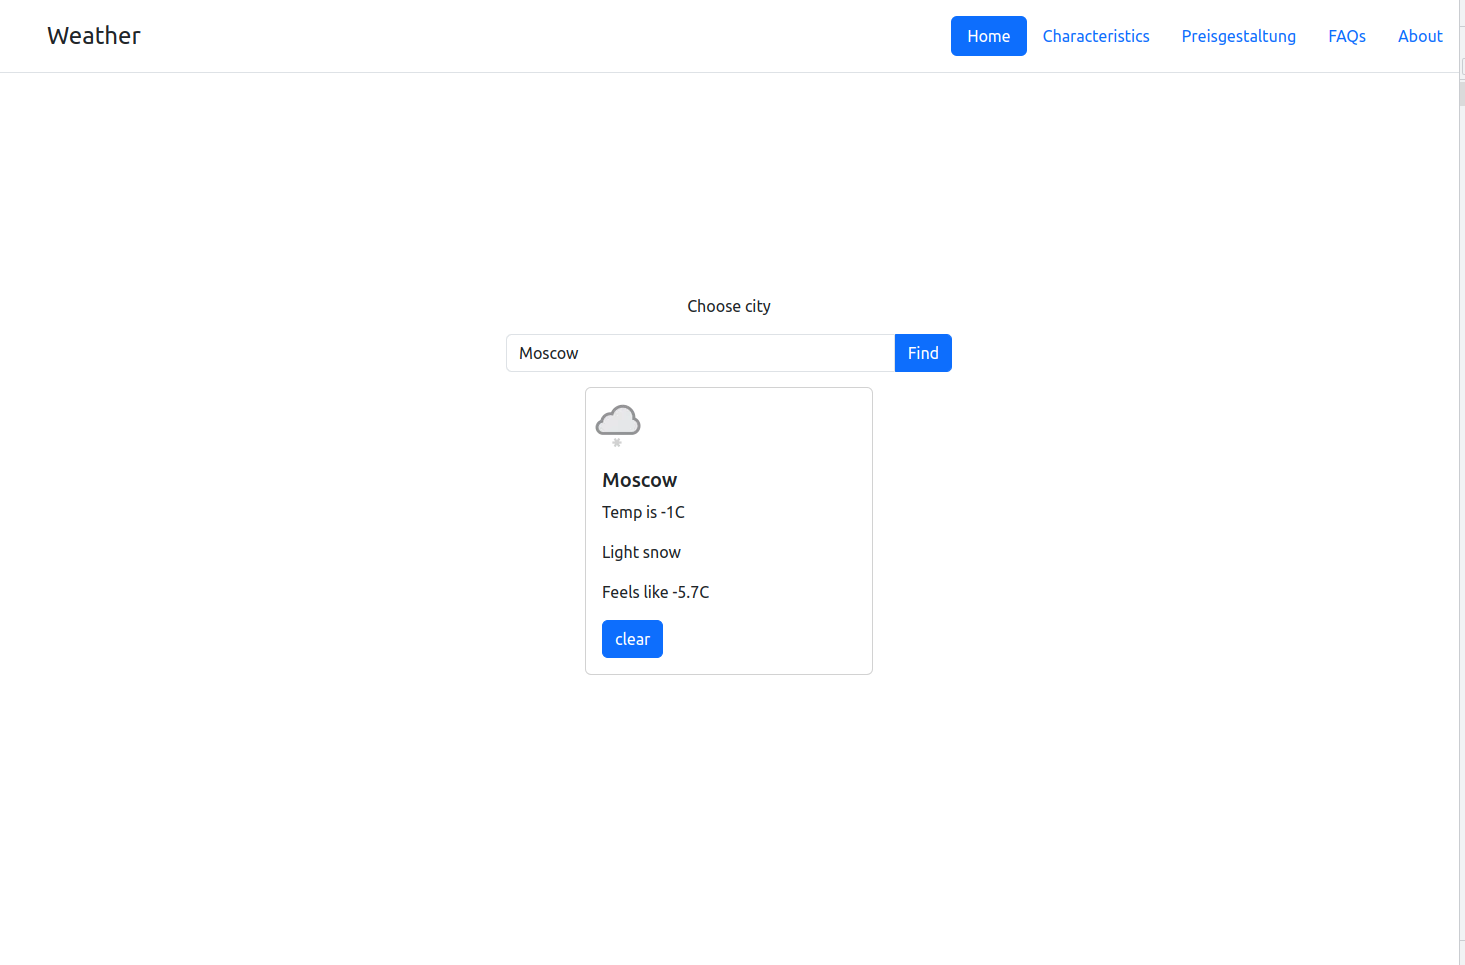Click the 'Light snow' description

pos(641,552)
